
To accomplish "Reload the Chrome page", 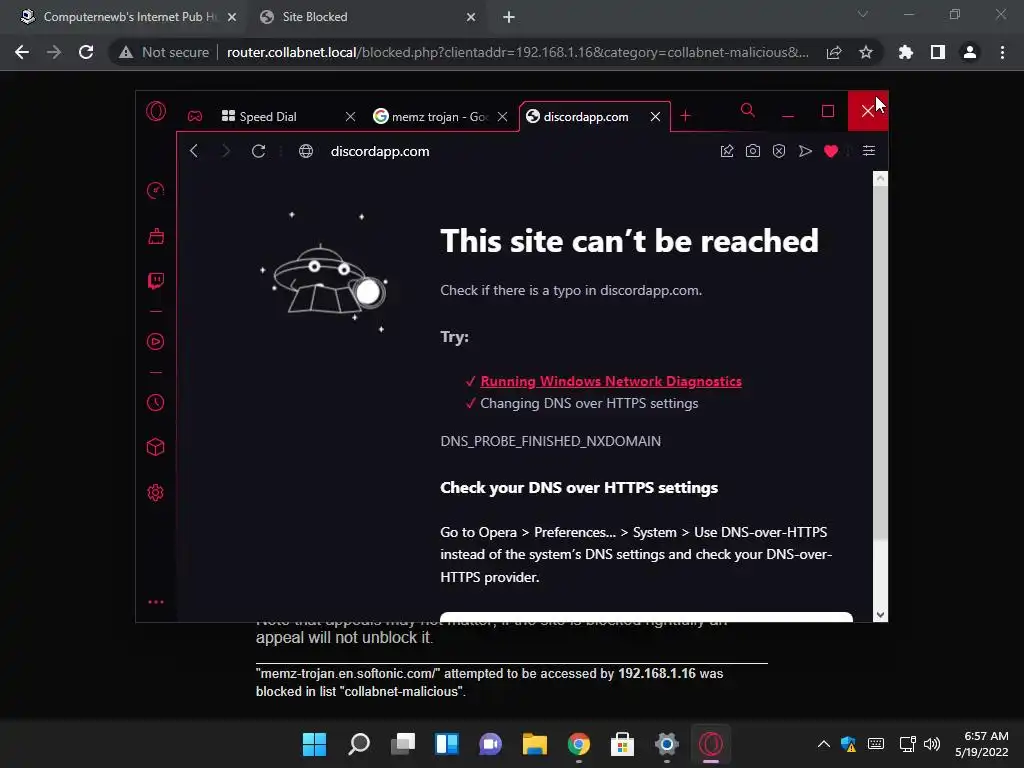I will (86, 52).
